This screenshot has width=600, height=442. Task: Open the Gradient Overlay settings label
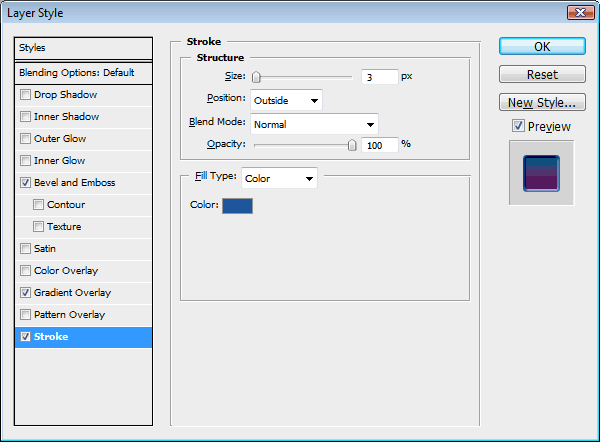72,293
